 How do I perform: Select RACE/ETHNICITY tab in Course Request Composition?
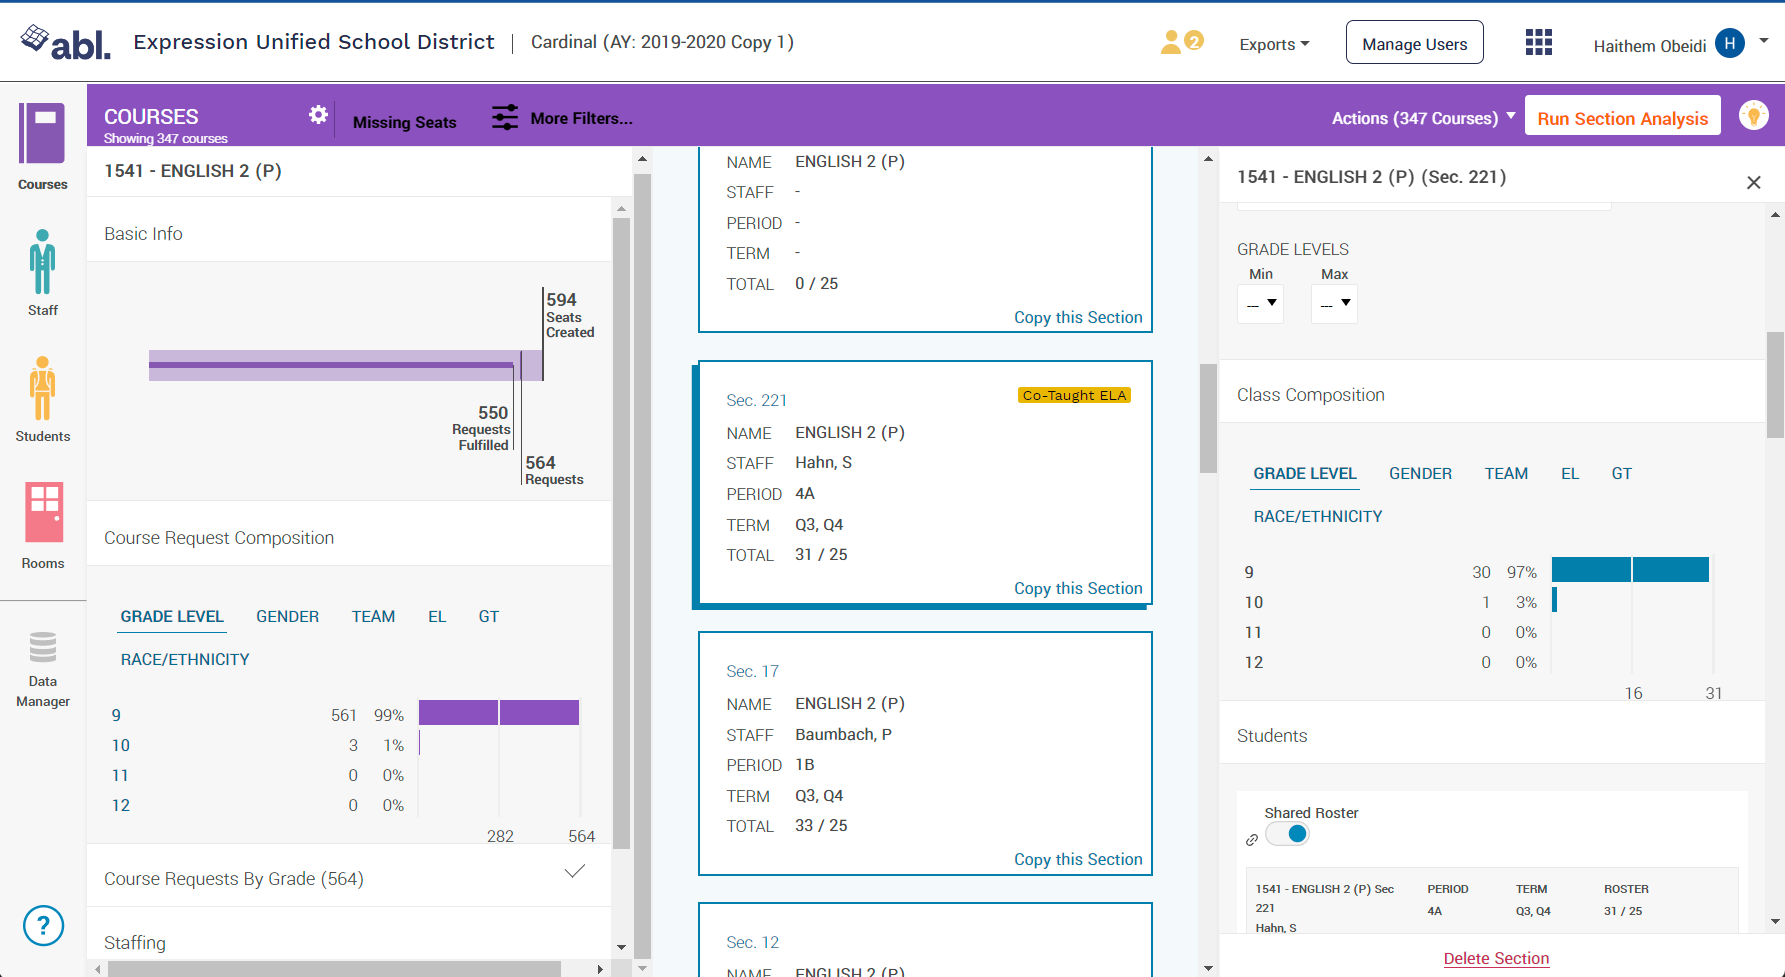point(185,659)
